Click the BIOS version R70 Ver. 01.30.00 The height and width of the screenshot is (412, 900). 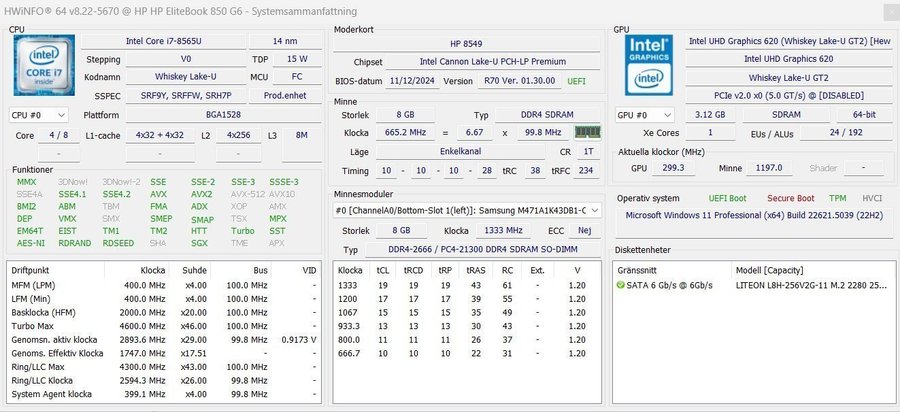click(519, 81)
